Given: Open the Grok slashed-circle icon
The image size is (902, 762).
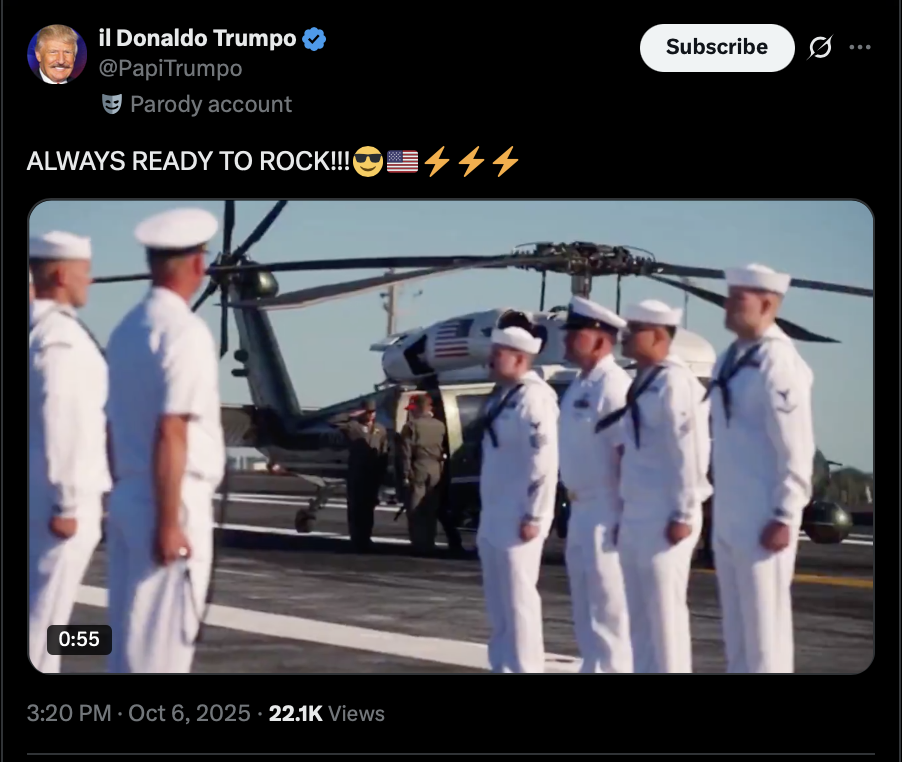Looking at the screenshot, I should click(820, 47).
